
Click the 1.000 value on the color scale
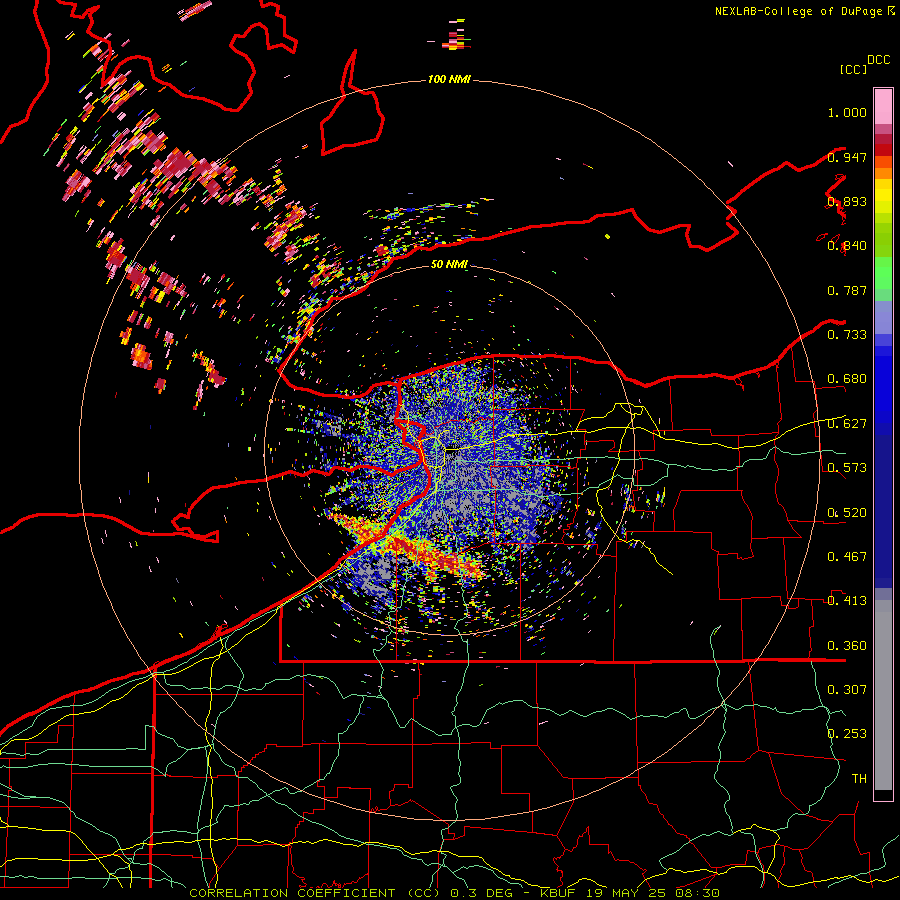(847, 112)
